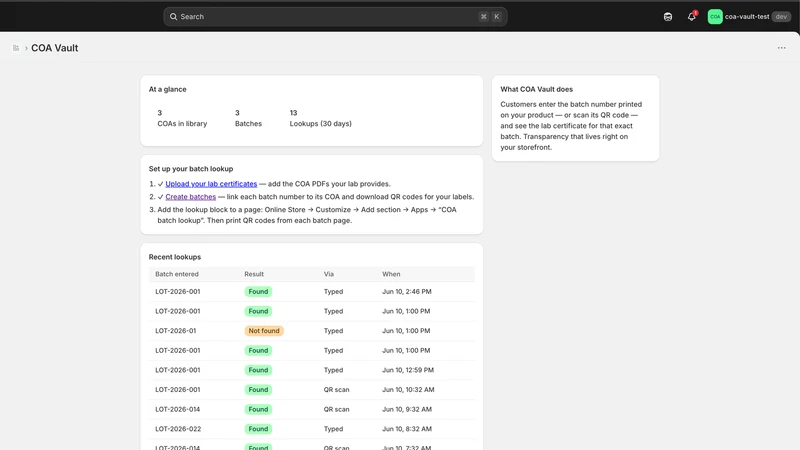This screenshot has width=800, height=450.
Task: Click the "Batch entered" column header
Action: point(177,274)
